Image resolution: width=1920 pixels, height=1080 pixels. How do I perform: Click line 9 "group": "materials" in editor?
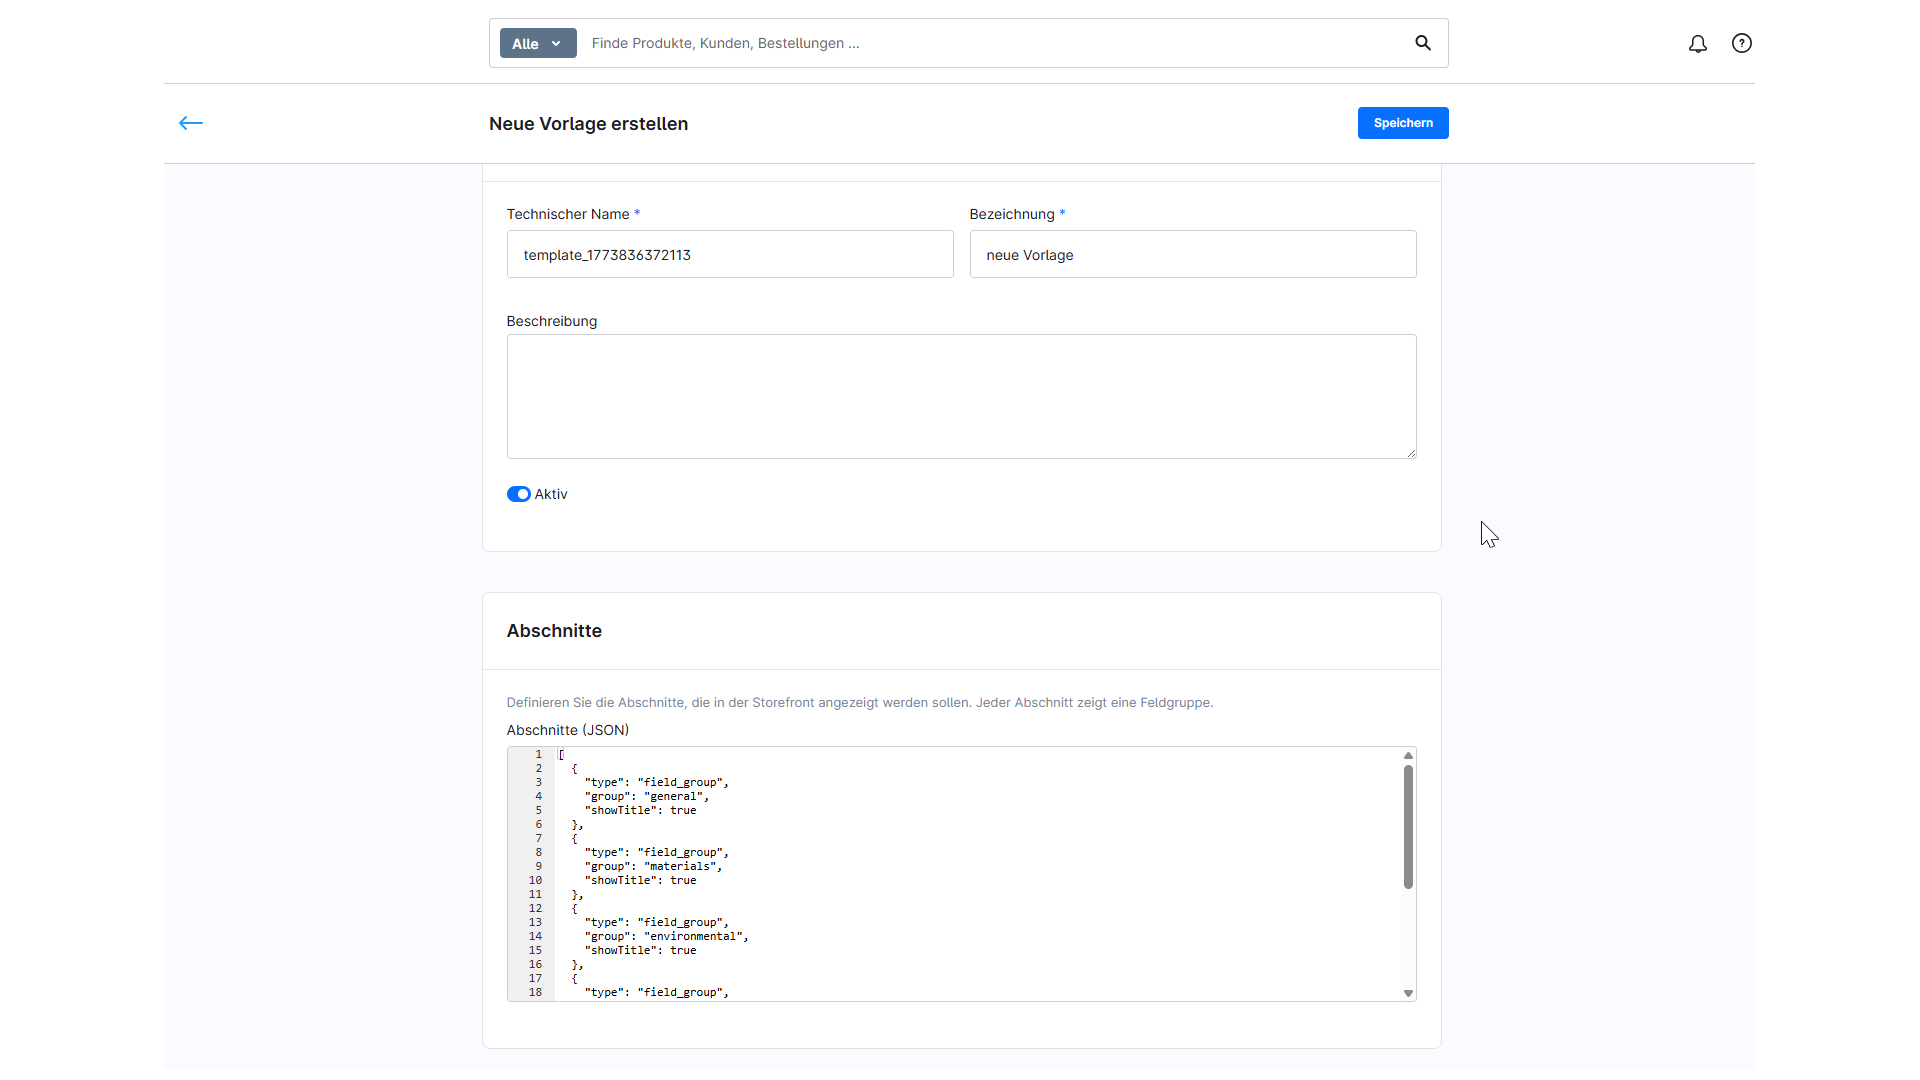click(x=653, y=867)
